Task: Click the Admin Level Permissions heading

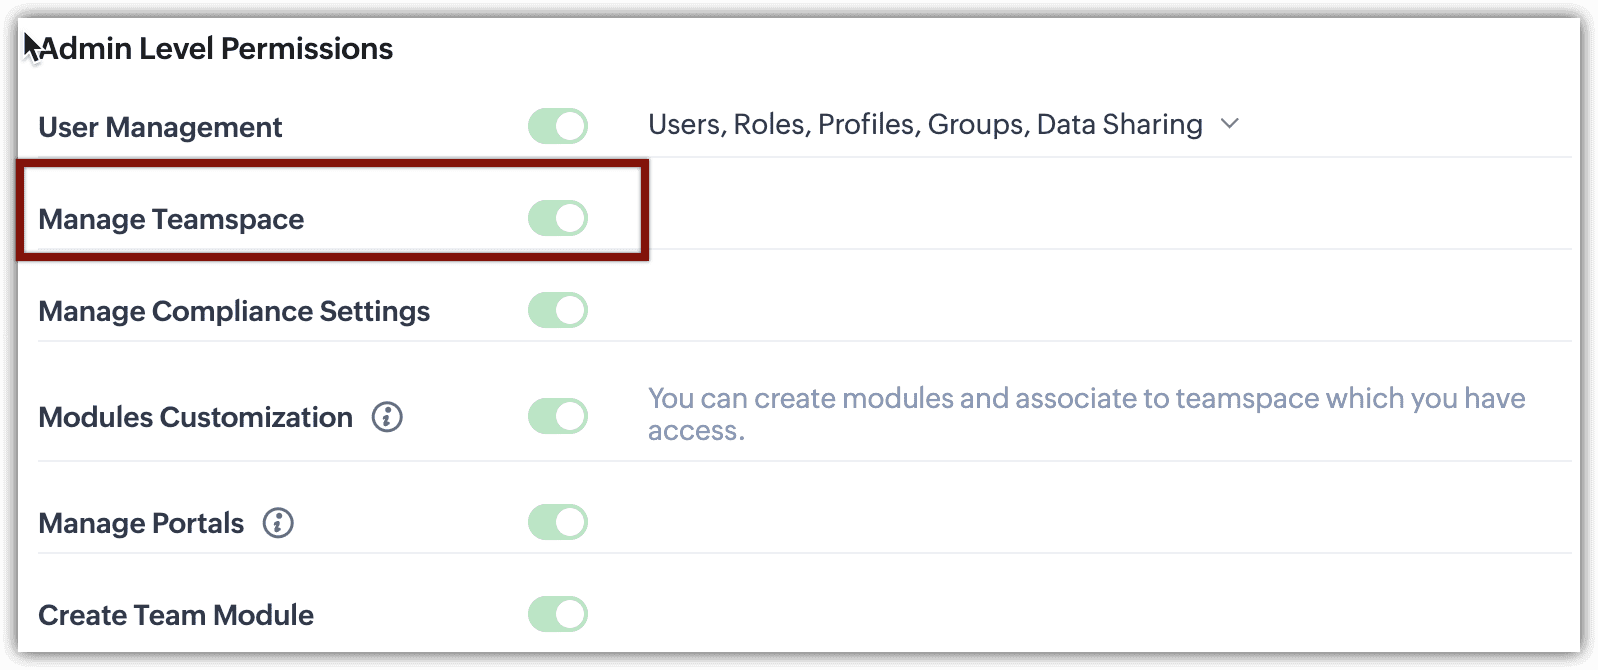Action: click(x=216, y=49)
